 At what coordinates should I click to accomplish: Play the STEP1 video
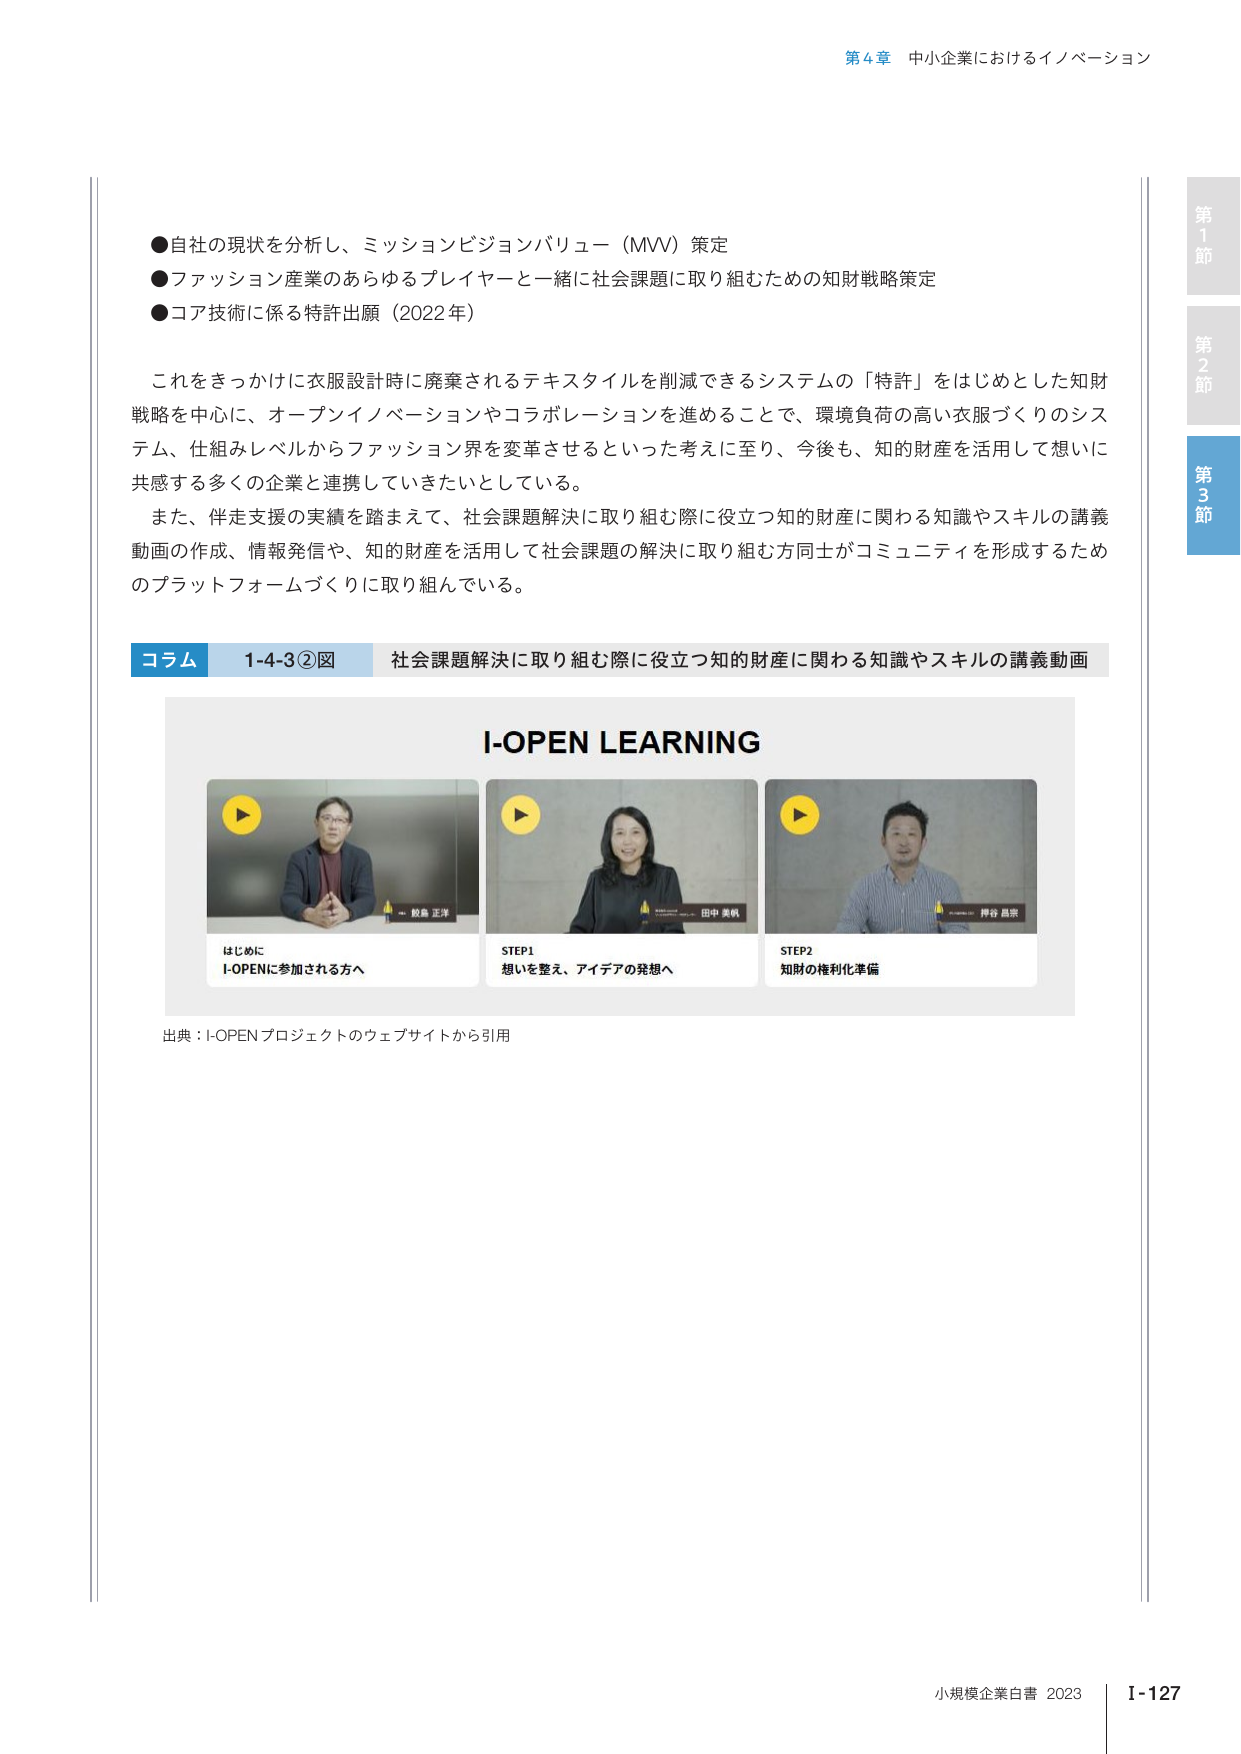[x=520, y=815]
